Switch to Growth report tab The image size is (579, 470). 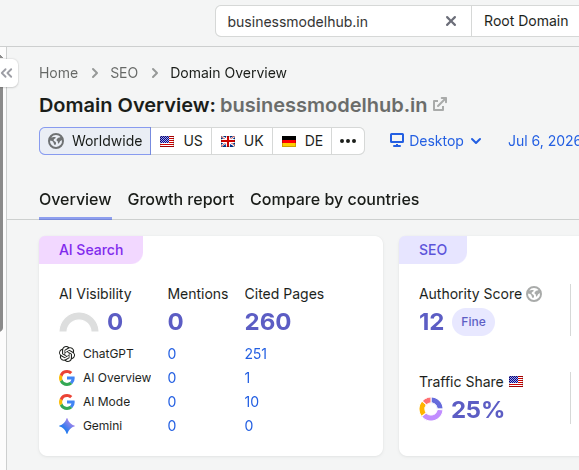click(x=181, y=200)
